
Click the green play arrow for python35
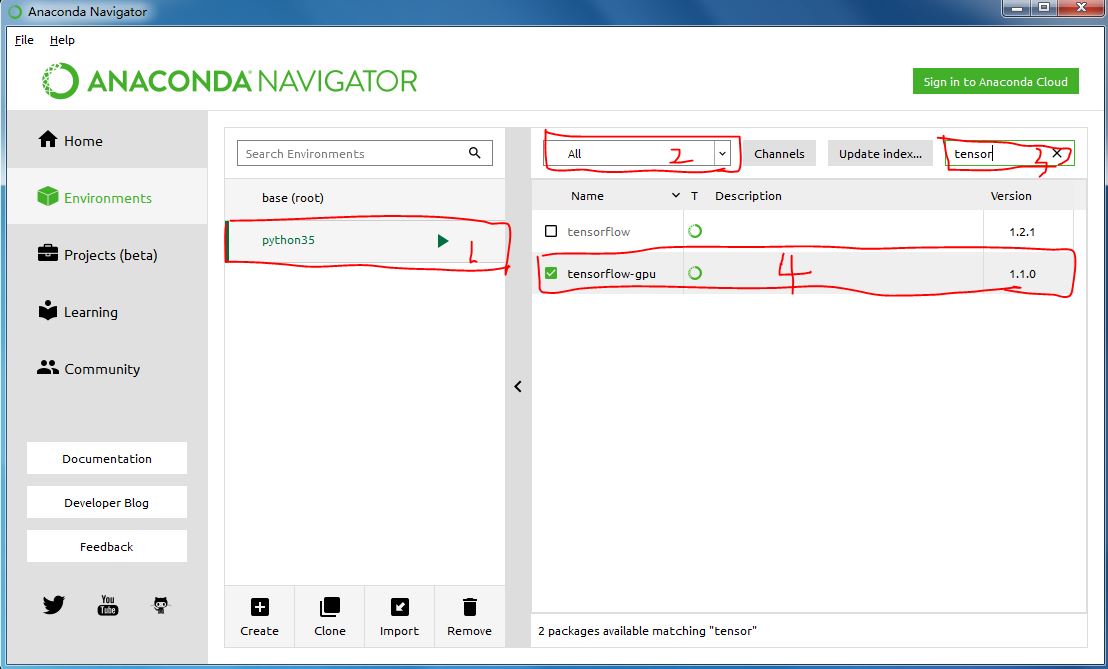pos(442,241)
